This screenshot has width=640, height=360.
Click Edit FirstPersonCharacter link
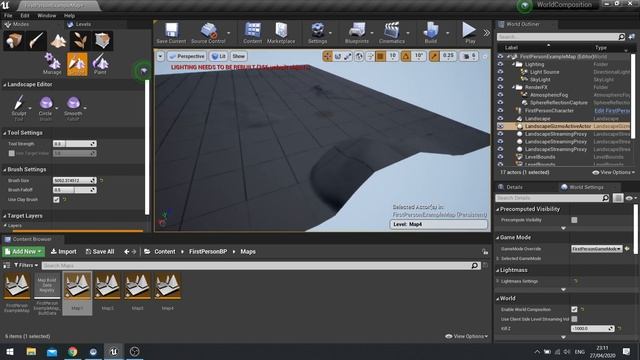click(x=611, y=111)
